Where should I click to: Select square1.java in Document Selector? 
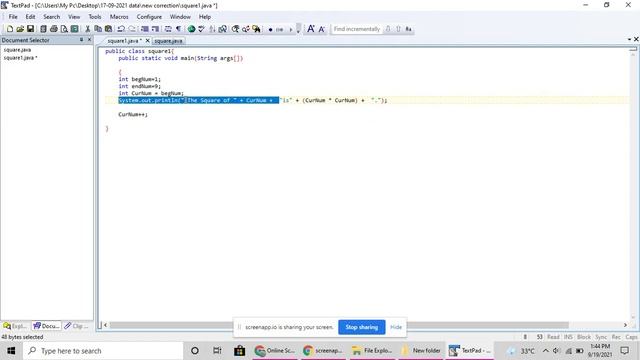[20, 58]
